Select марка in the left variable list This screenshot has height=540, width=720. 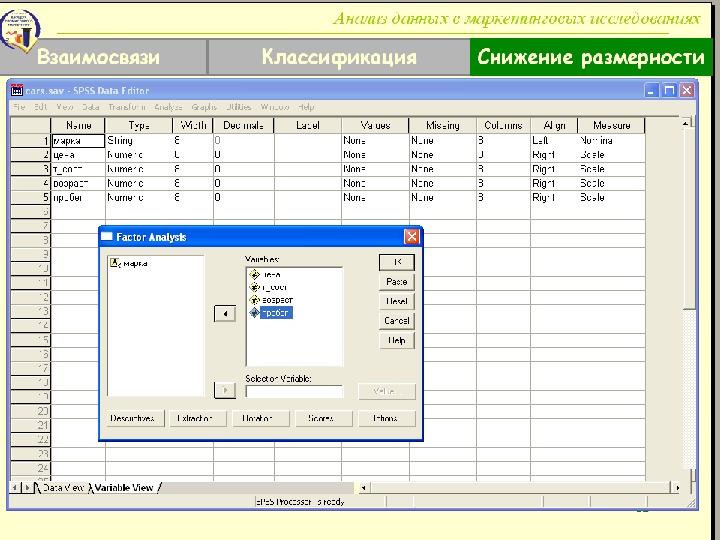135,263
